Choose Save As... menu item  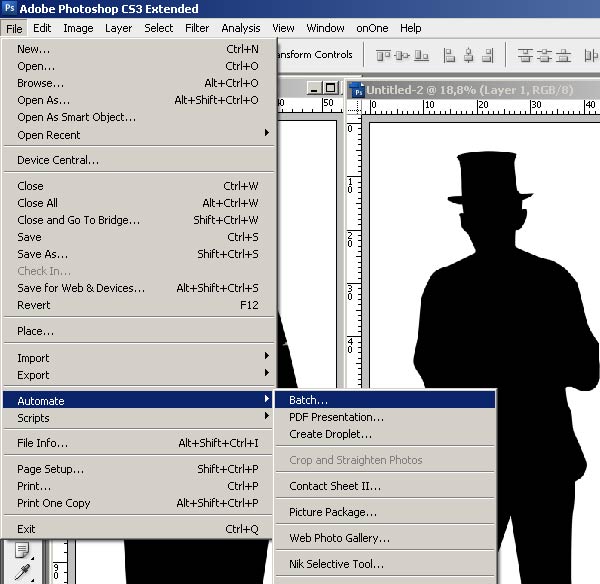[139, 254]
